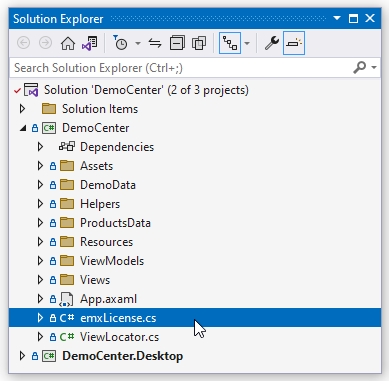
Task: Open Pending Changes Filter clock icon
Action: [120, 43]
